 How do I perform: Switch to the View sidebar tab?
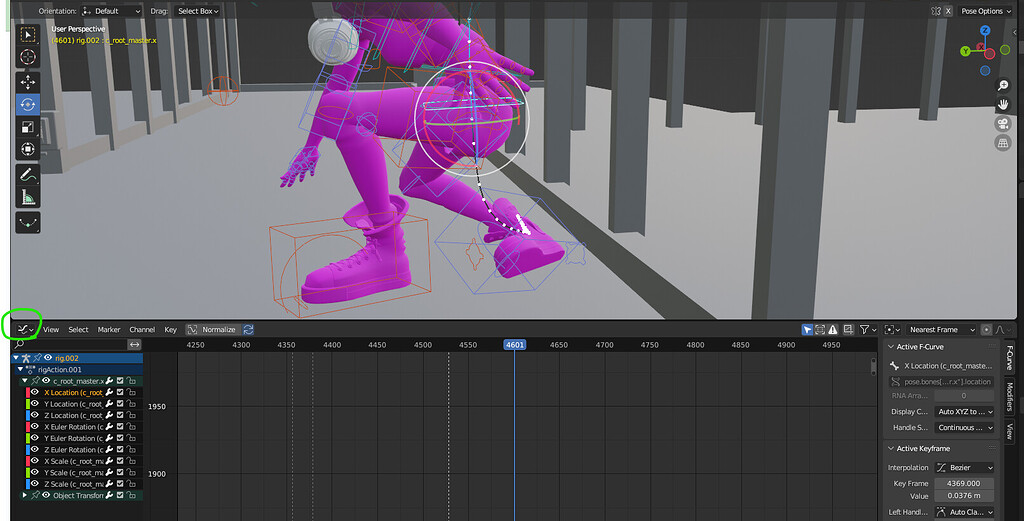pyautogui.click(x=1010, y=432)
